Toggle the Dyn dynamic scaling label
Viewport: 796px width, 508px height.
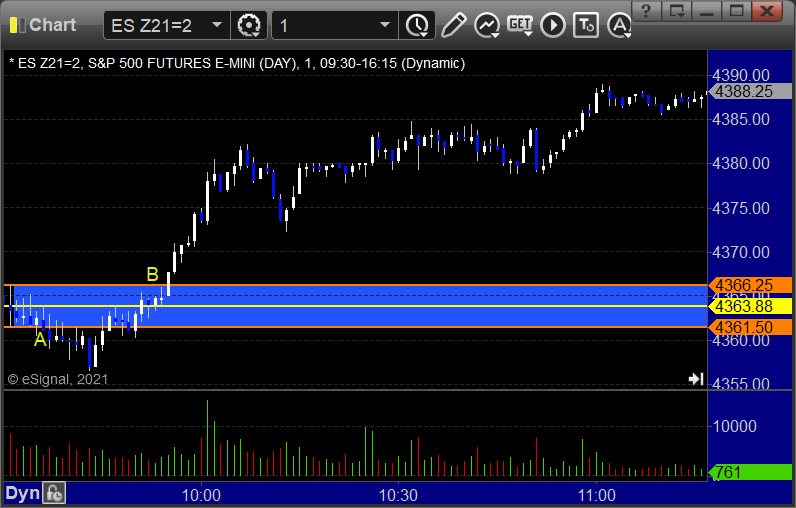[x=22, y=493]
